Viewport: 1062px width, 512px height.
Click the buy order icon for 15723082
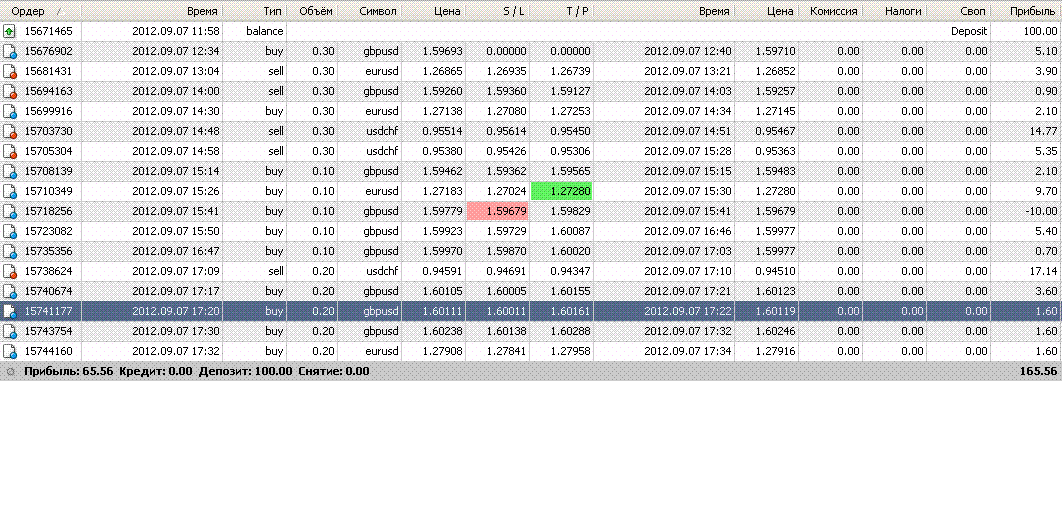point(9,231)
